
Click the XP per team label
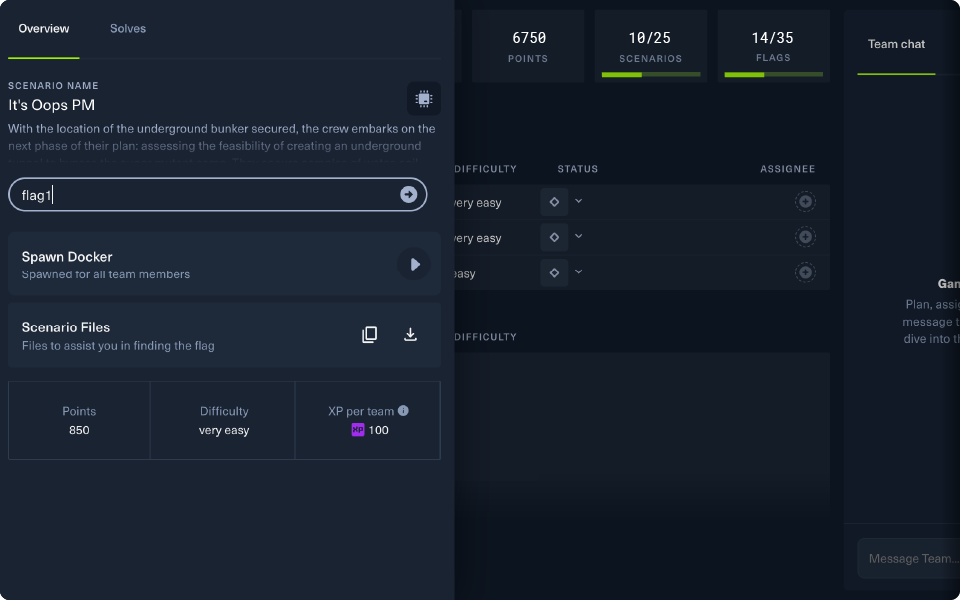click(x=361, y=411)
